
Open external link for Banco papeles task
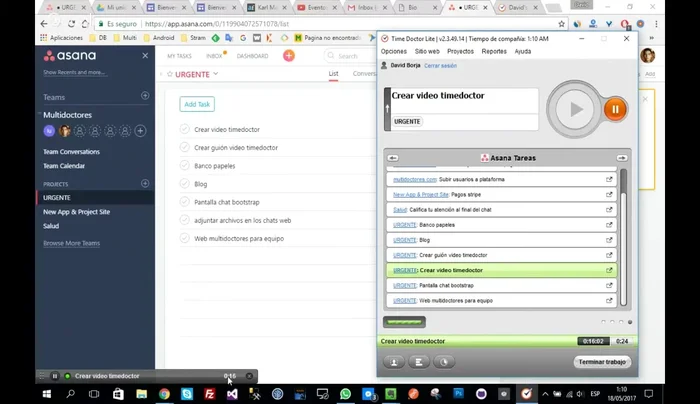point(609,225)
